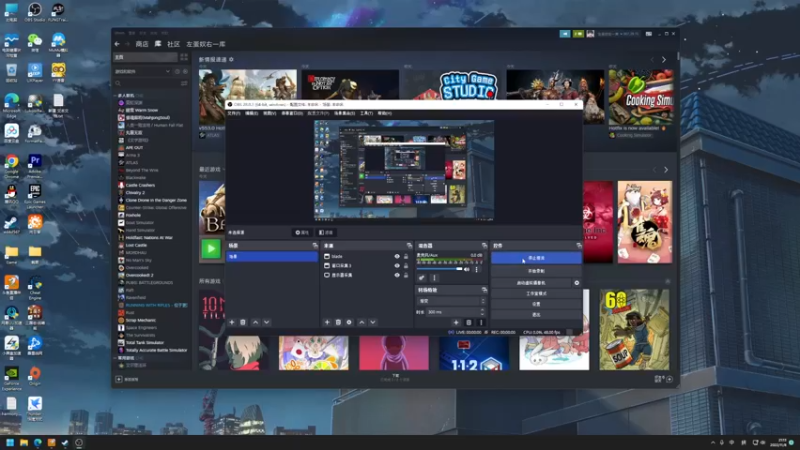Click Steam icon in taskbar

click(x=65, y=442)
